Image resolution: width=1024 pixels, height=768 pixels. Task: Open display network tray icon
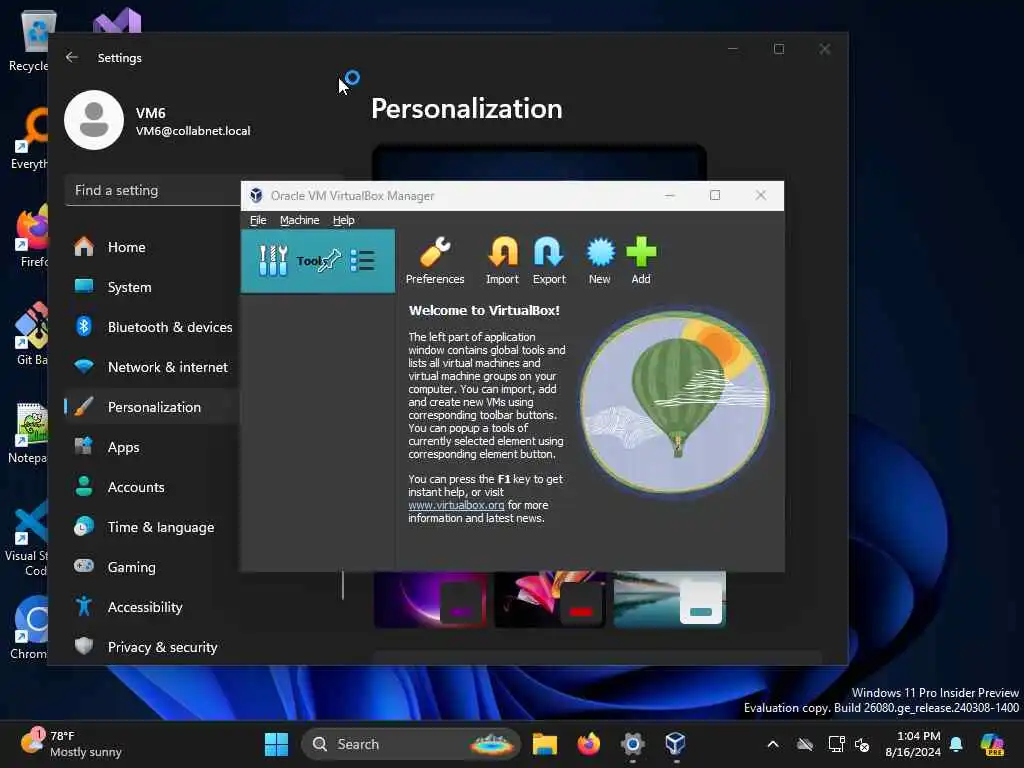tap(836, 744)
